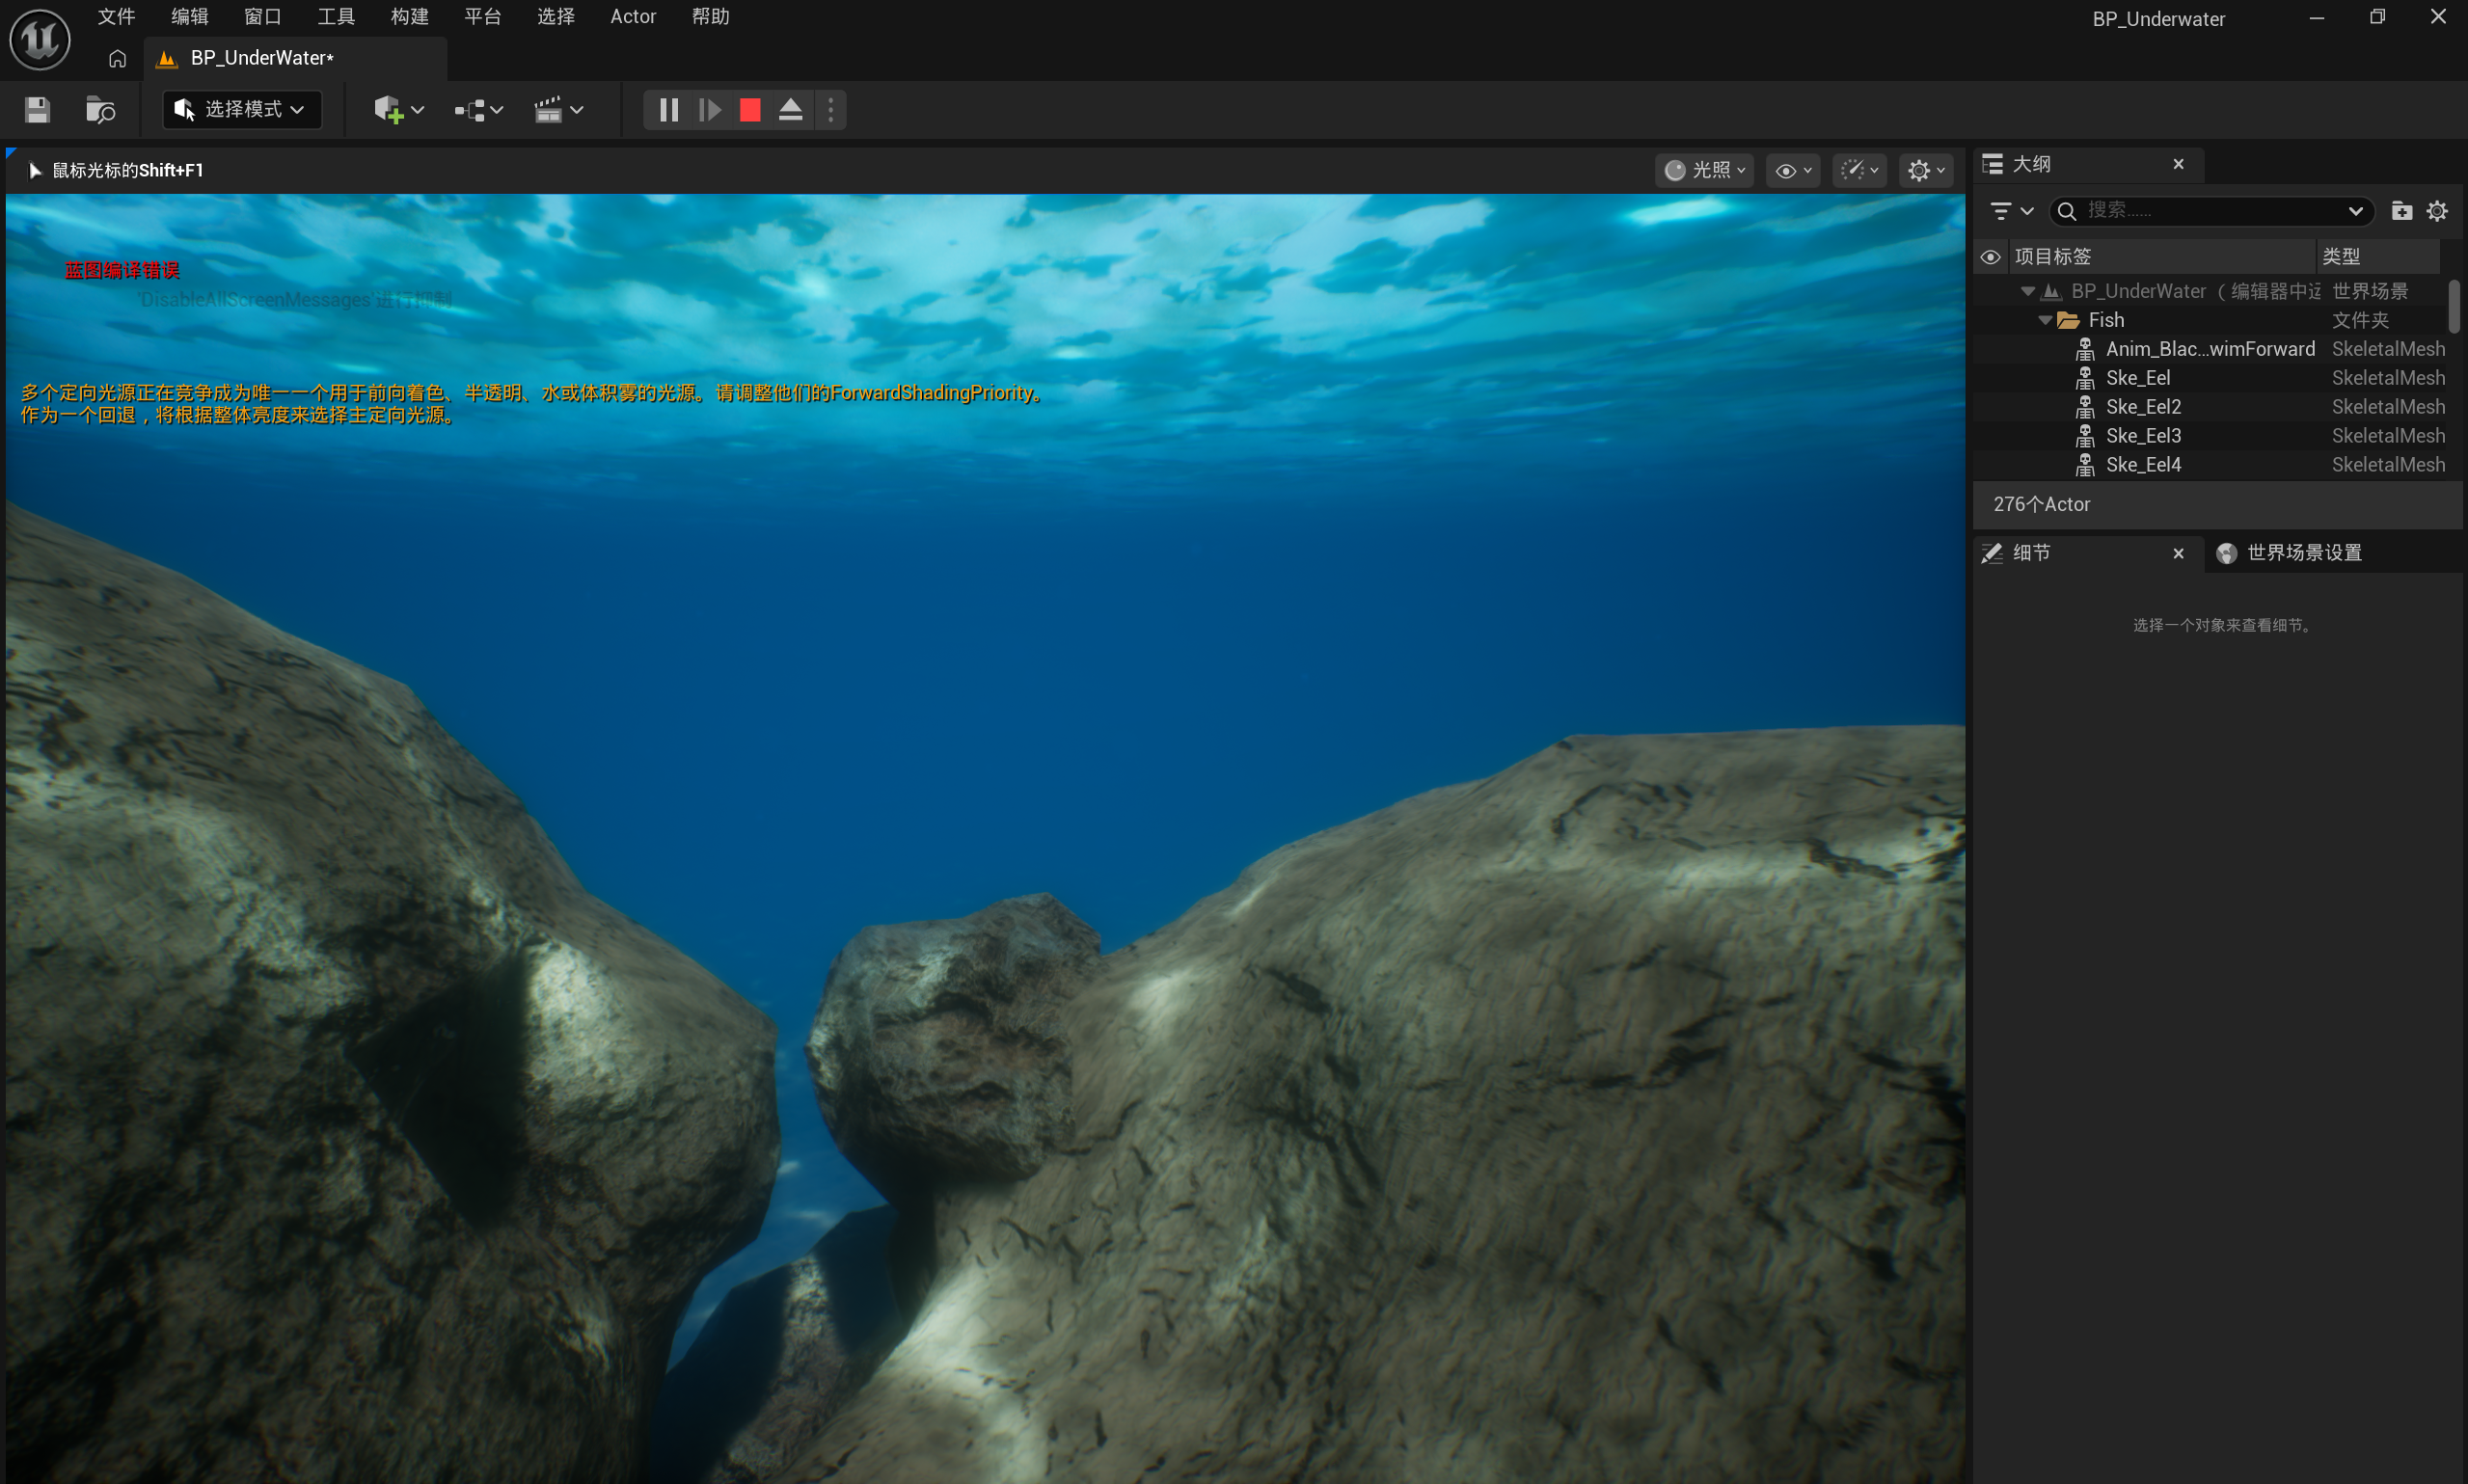Open the File (文件) menu
This screenshot has width=2468, height=1484.
pyautogui.click(x=116, y=17)
